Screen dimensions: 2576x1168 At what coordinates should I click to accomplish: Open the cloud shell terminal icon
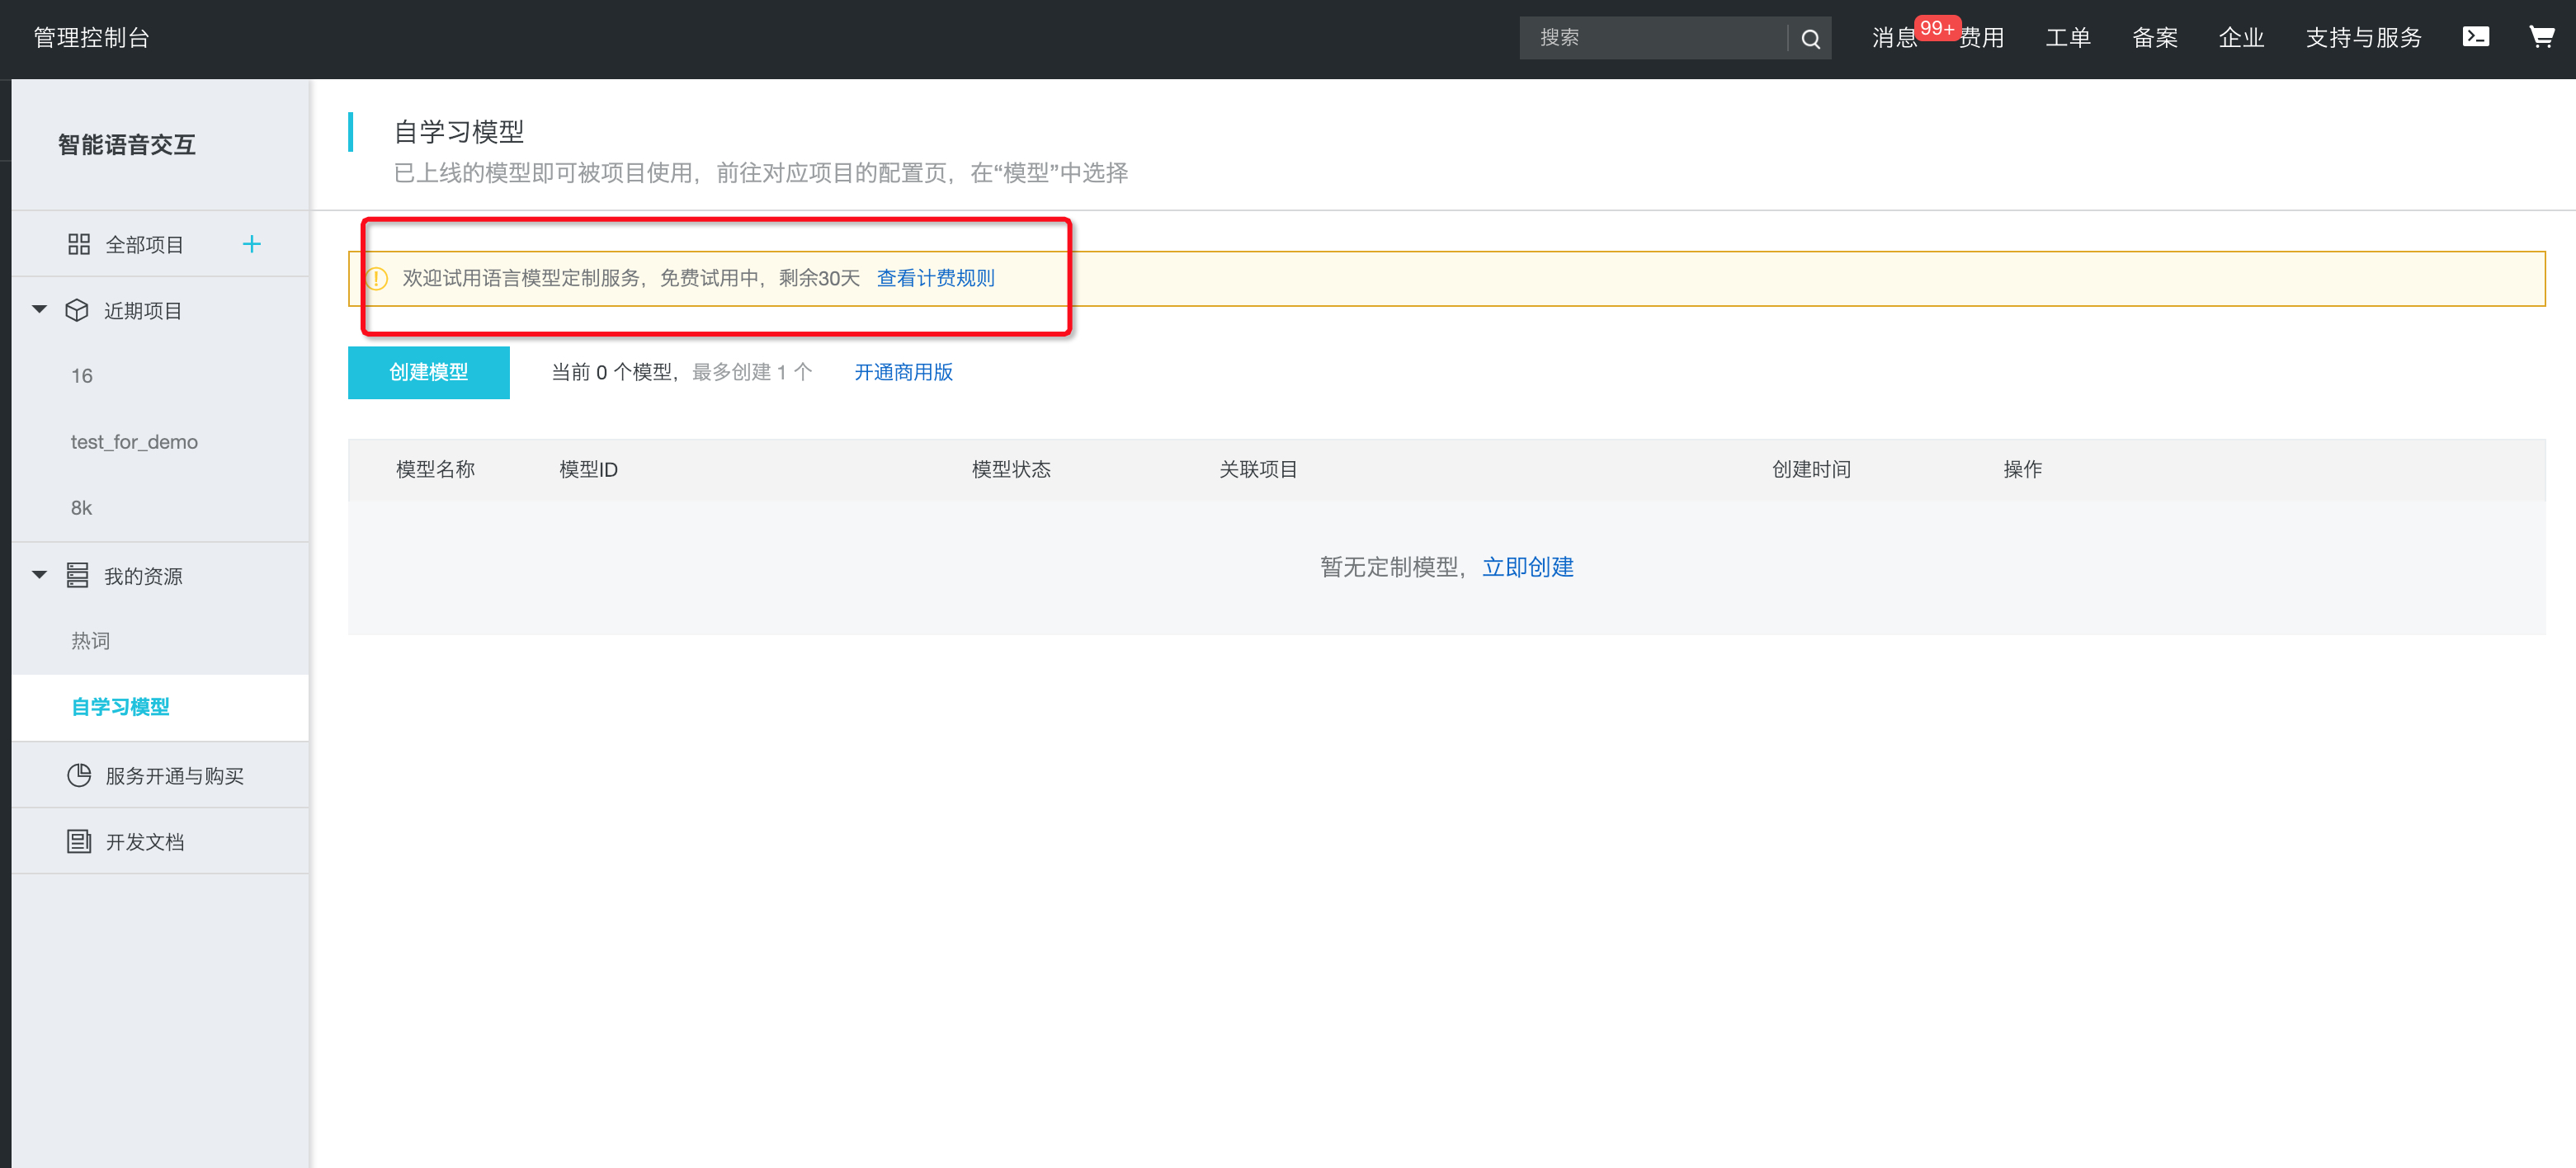2475,37
